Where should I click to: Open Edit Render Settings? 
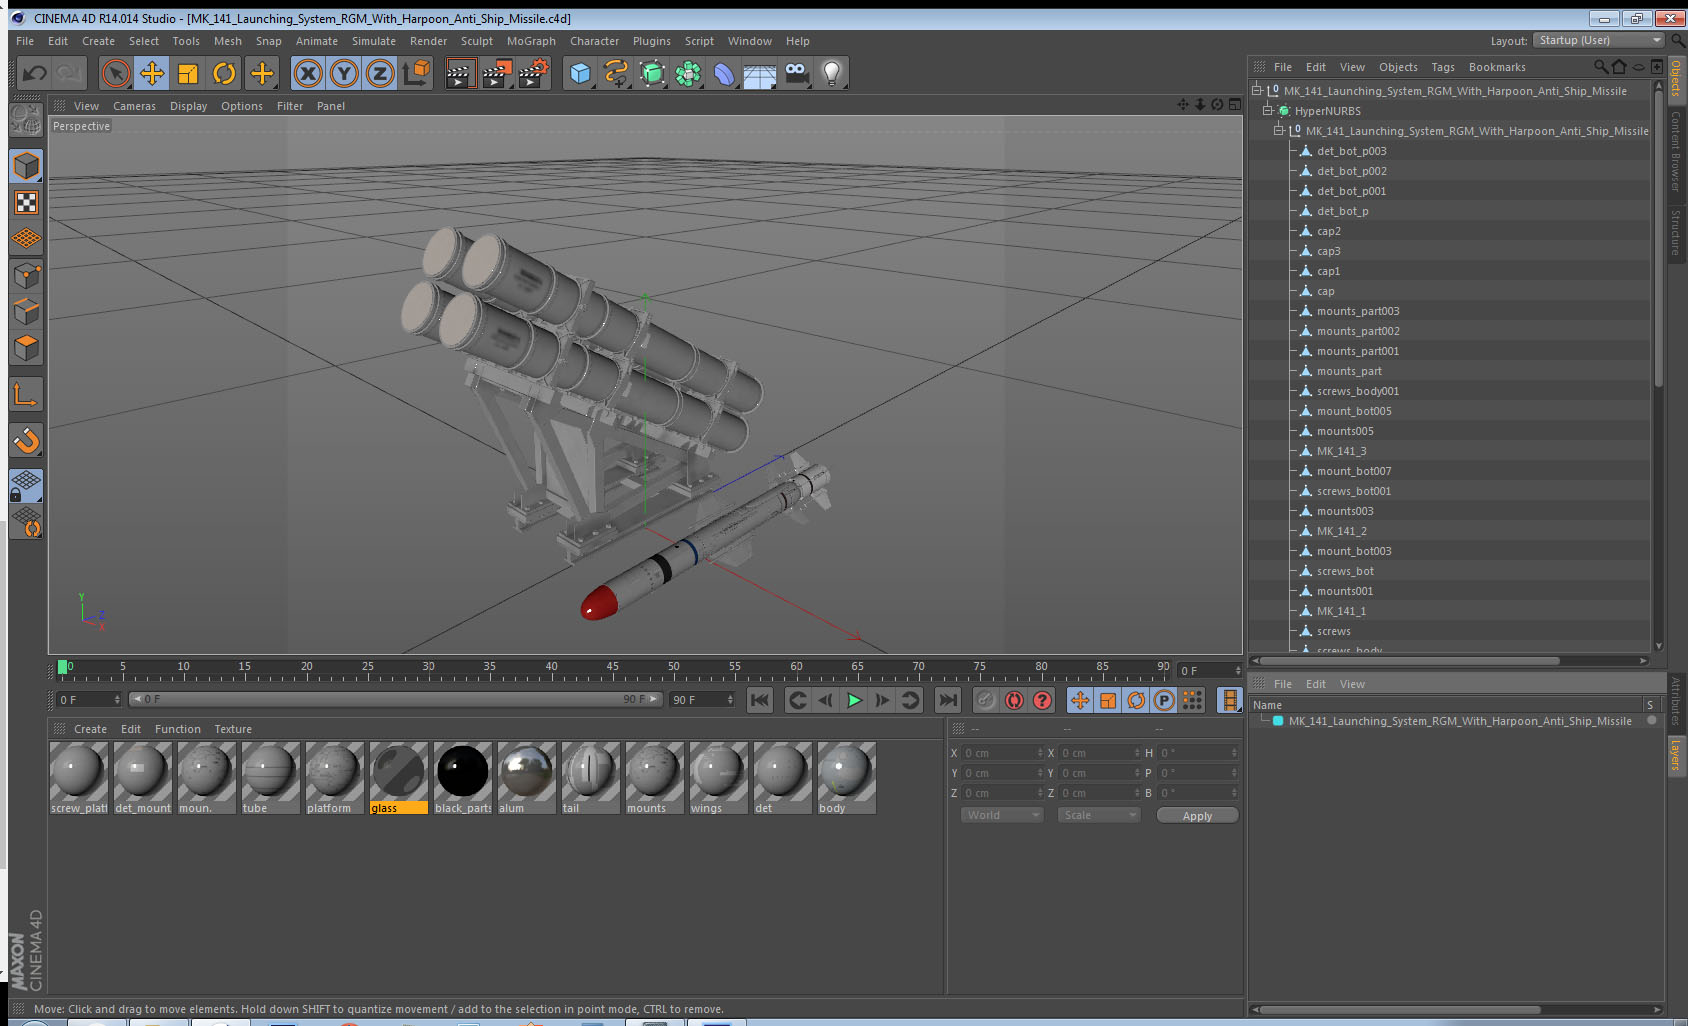[x=534, y=73]
